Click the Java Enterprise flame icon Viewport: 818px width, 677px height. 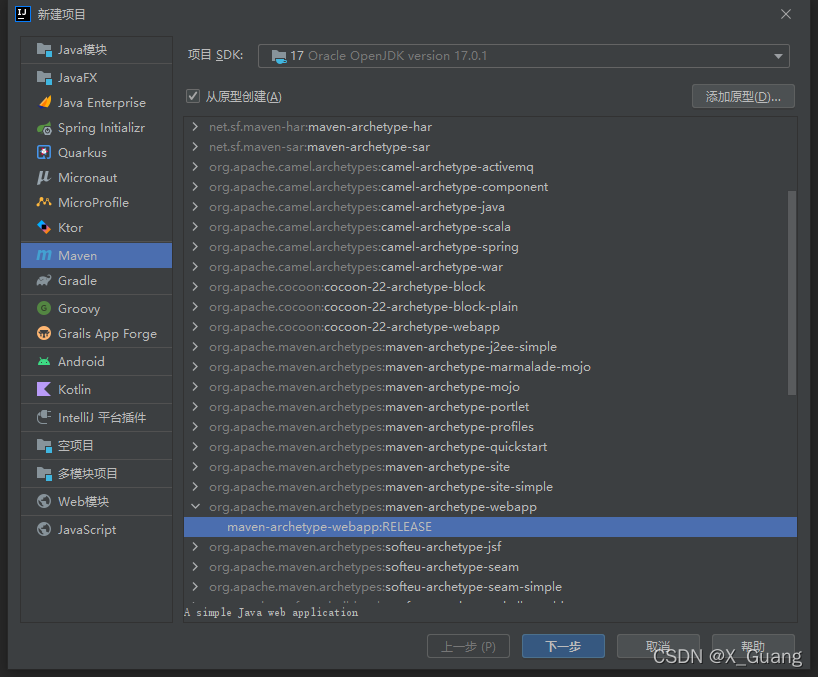45,102
